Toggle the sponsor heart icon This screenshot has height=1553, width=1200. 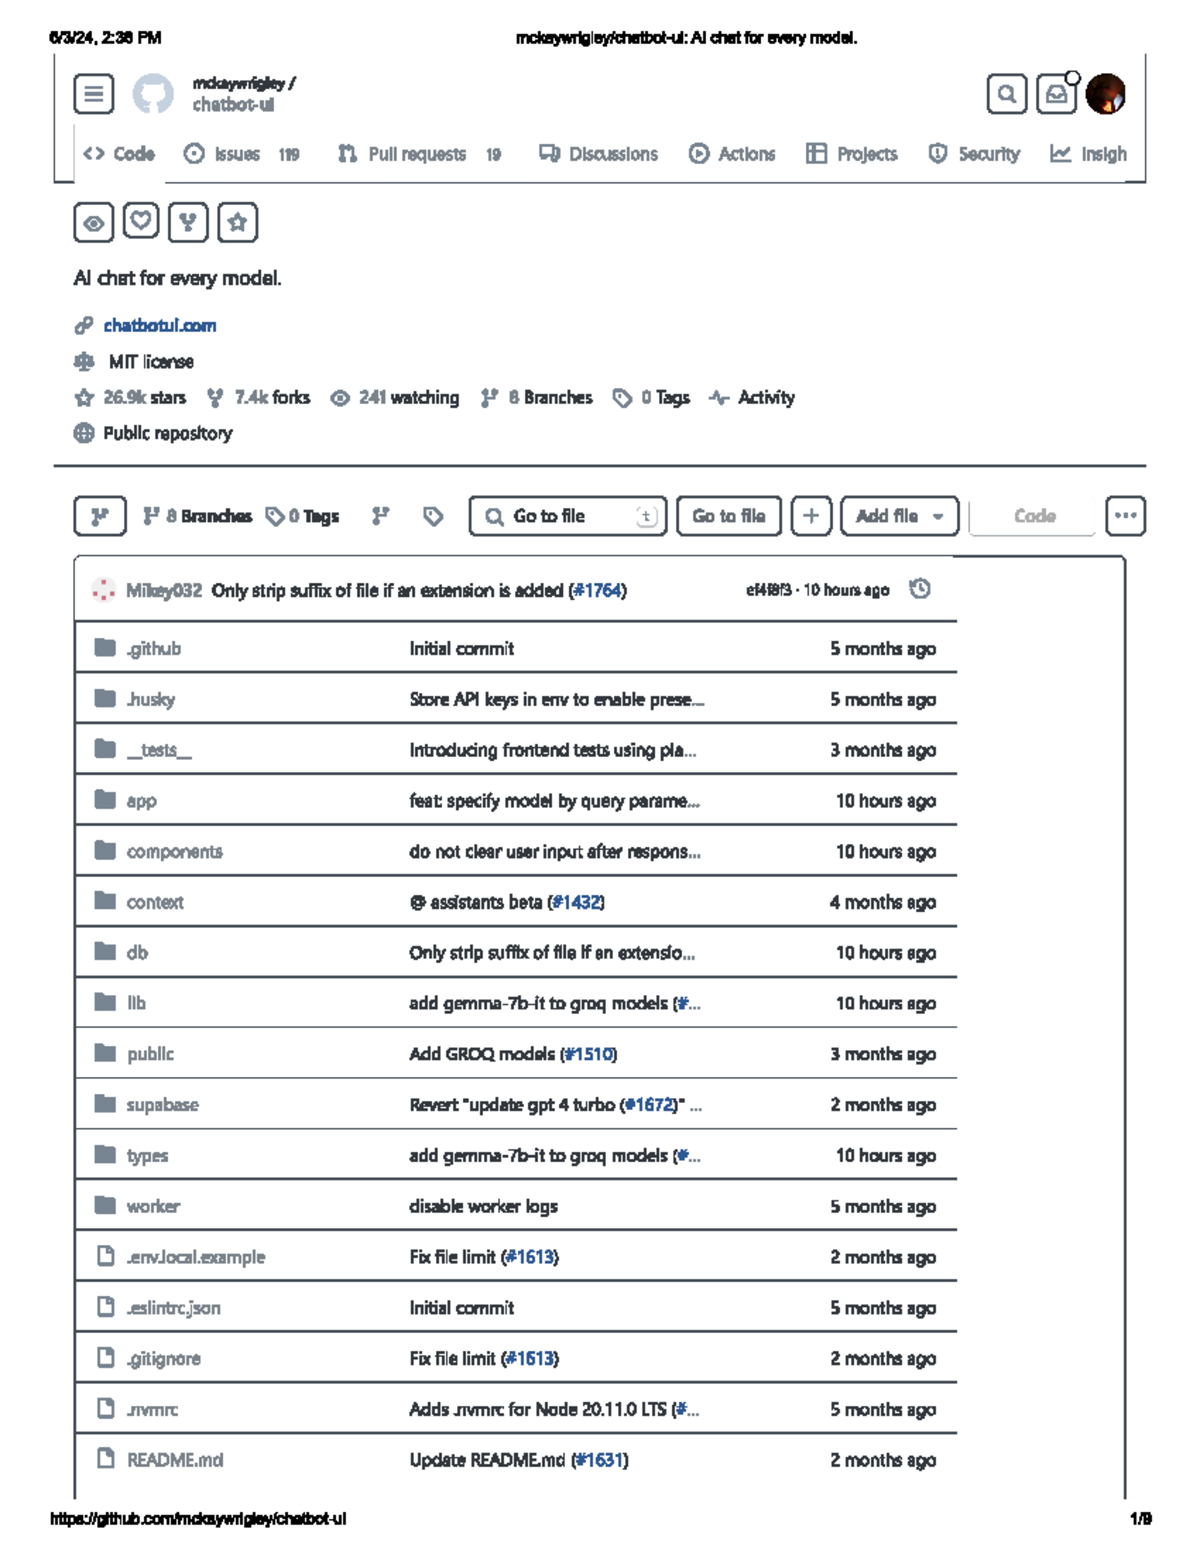tap(141, 223)
